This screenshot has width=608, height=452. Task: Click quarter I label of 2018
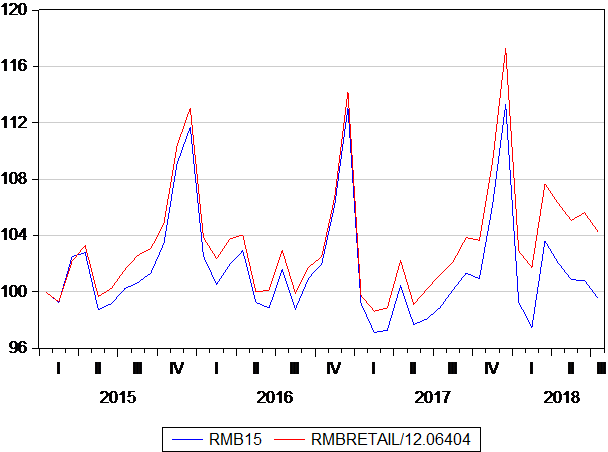[x=531, y=368]
